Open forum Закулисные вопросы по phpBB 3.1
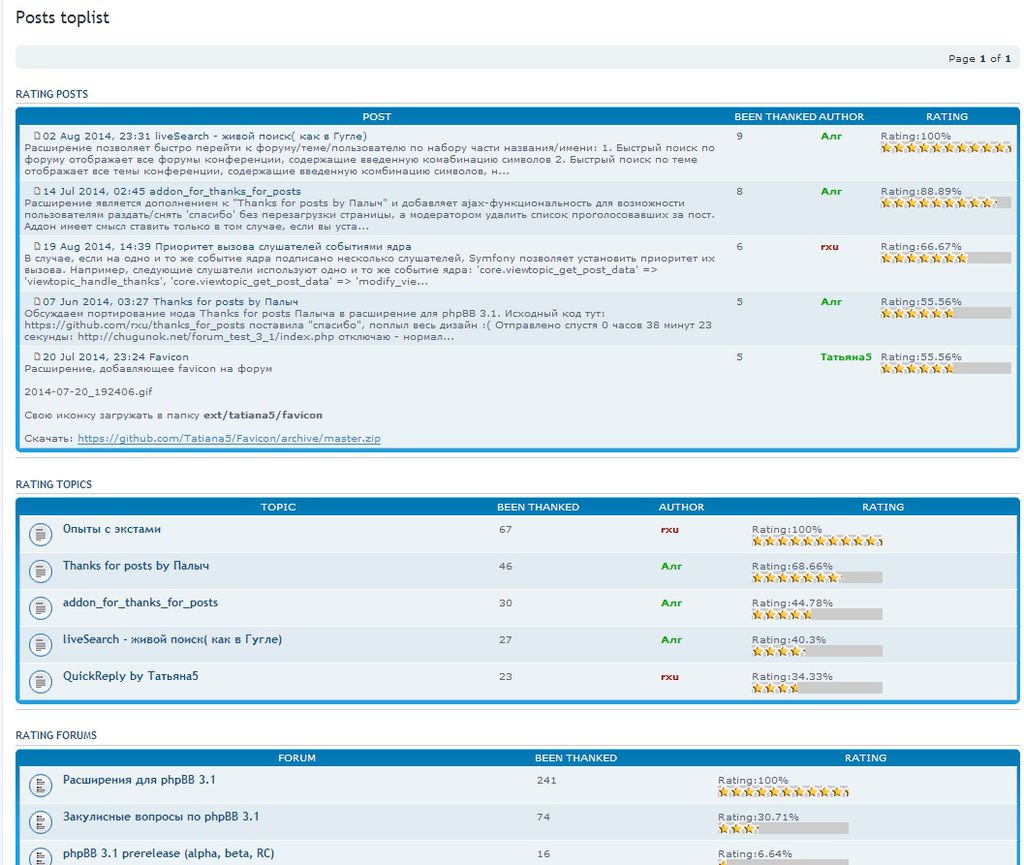 [161, 817]
